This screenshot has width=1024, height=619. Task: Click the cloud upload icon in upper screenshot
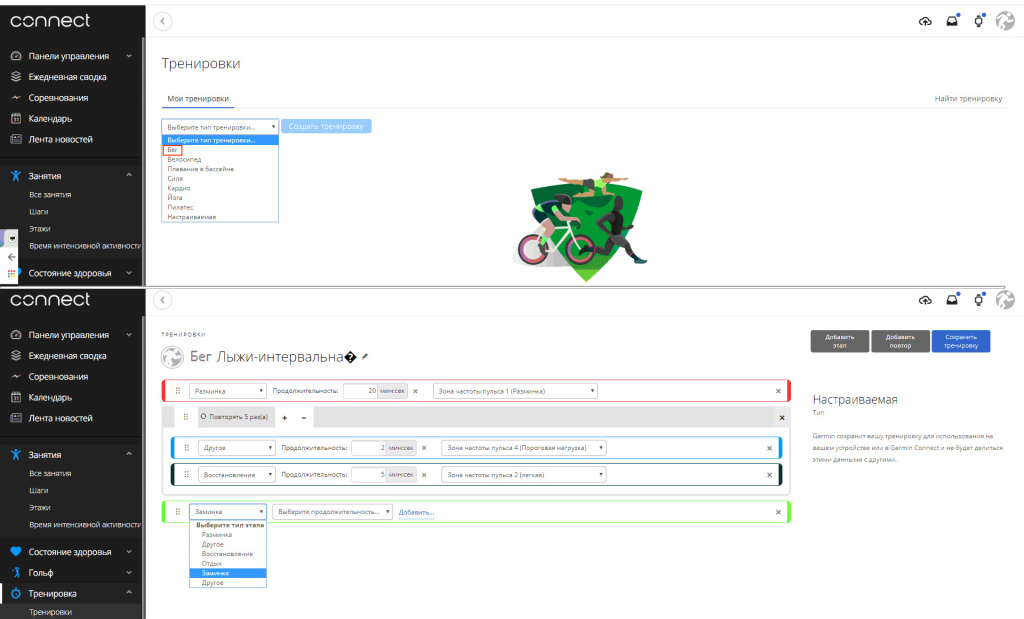pos(925,22)
